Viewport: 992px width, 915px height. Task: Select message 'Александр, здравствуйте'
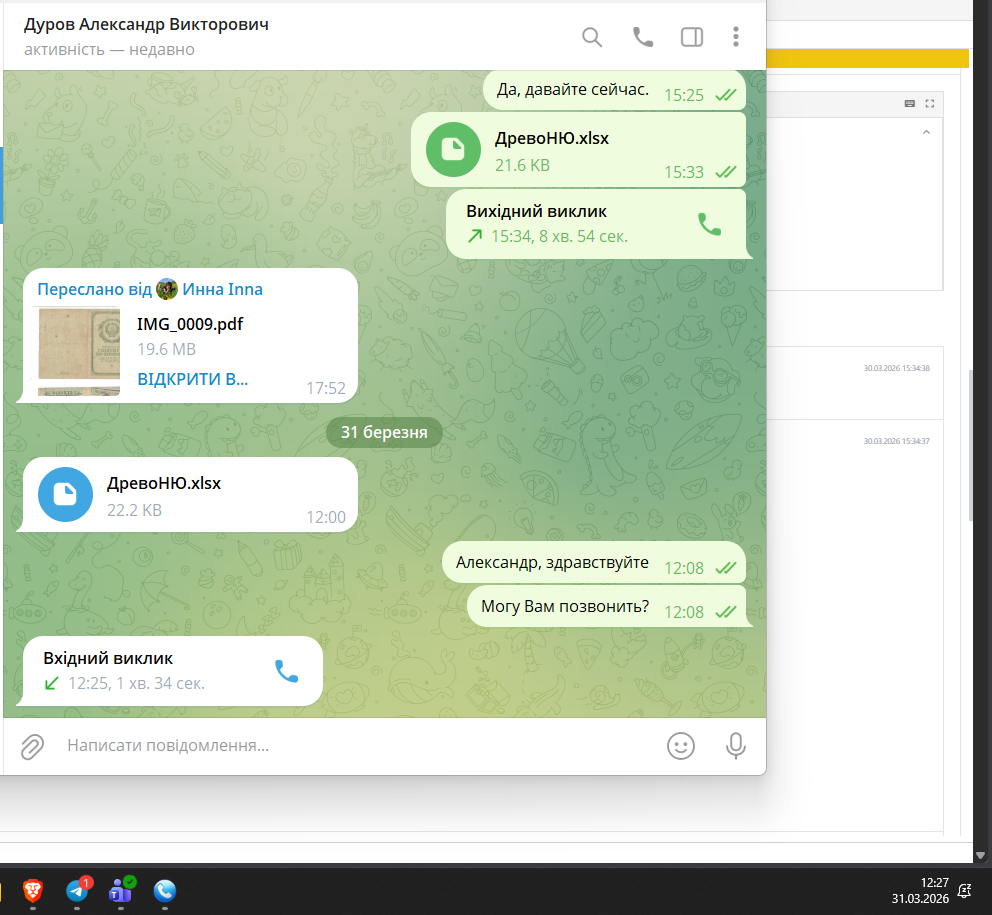(x=594, y=563)
